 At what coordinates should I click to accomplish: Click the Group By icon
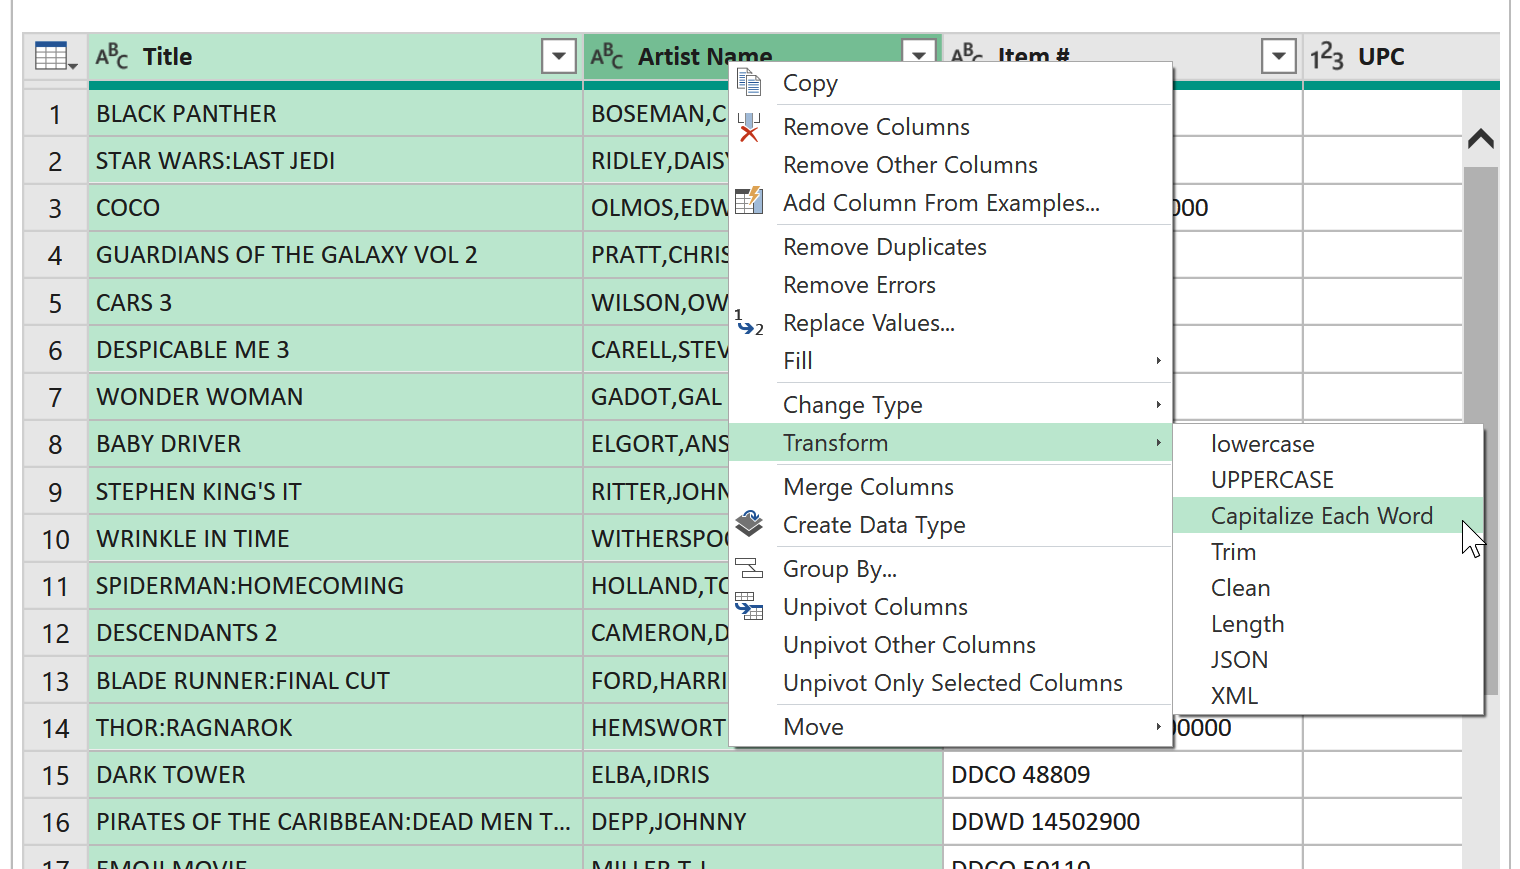pos(749,568)
